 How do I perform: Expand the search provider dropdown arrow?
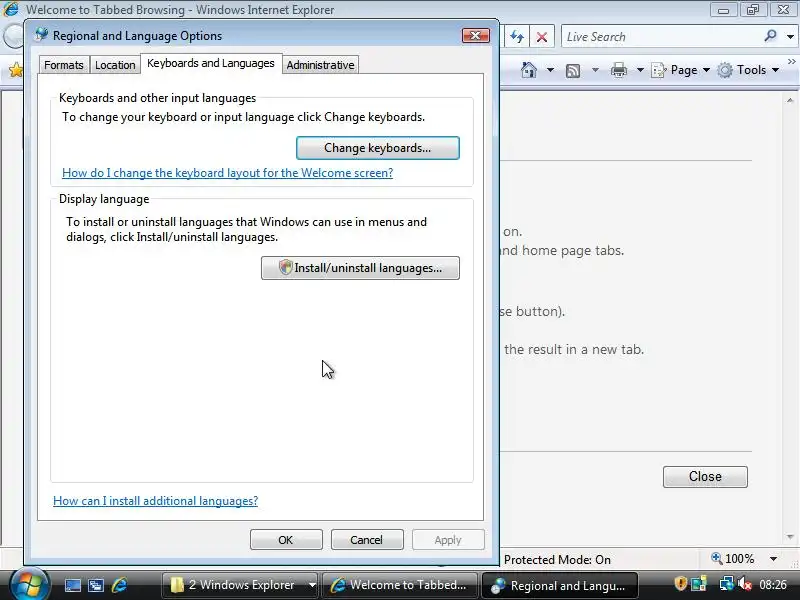[790, 37]
